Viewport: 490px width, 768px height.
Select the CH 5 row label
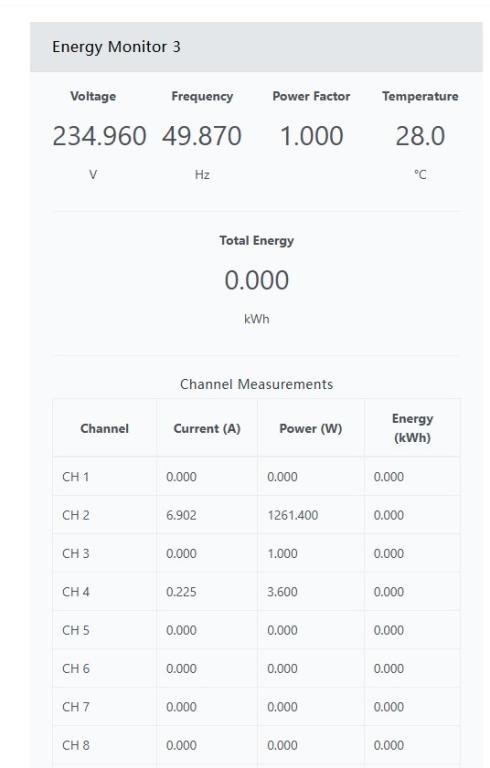(x=75, y=630)
